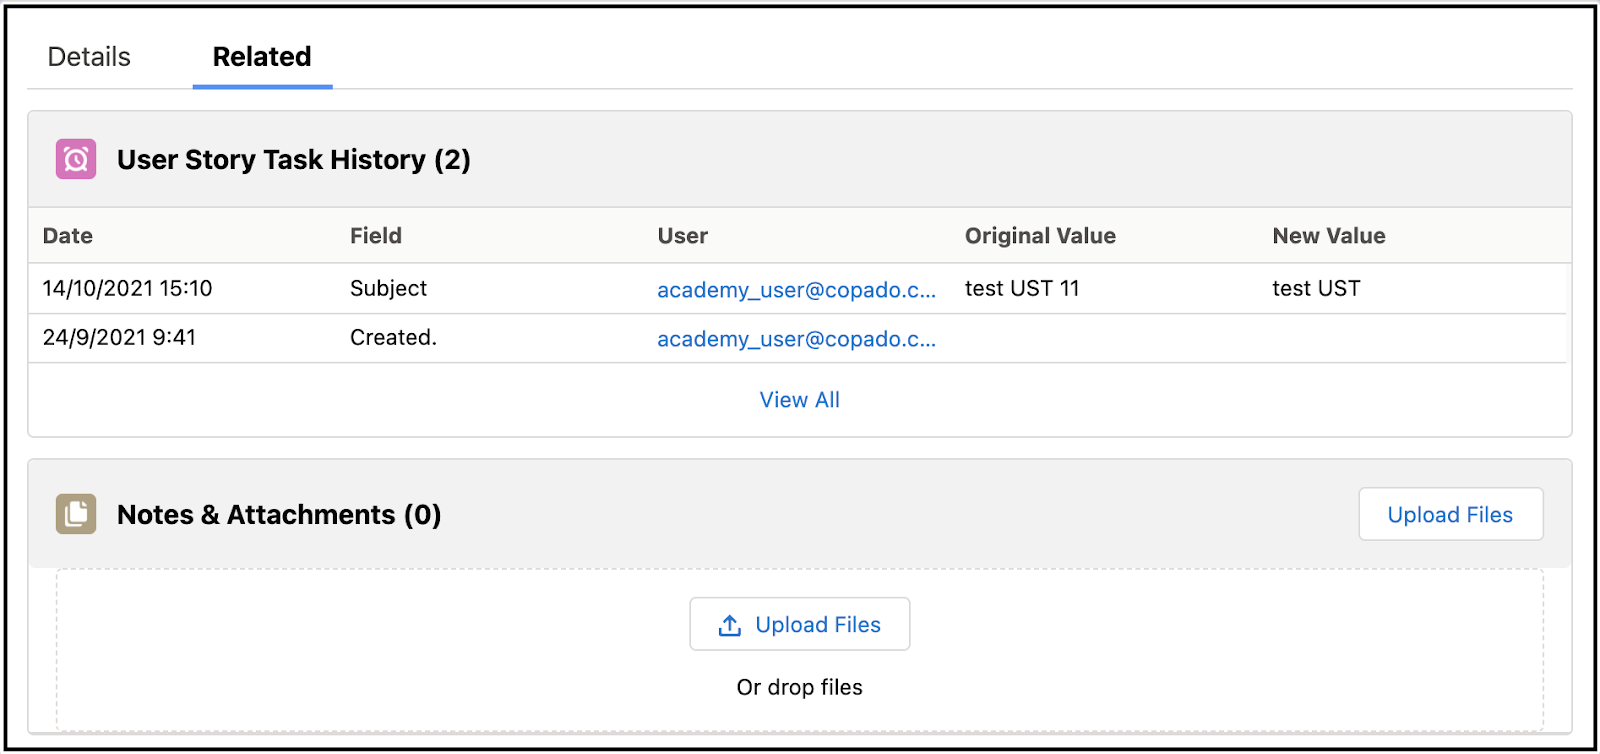Open academy_user link in the Subject row
The width and height of the screenshot is (1600, 754).
[x=796, y=290]
